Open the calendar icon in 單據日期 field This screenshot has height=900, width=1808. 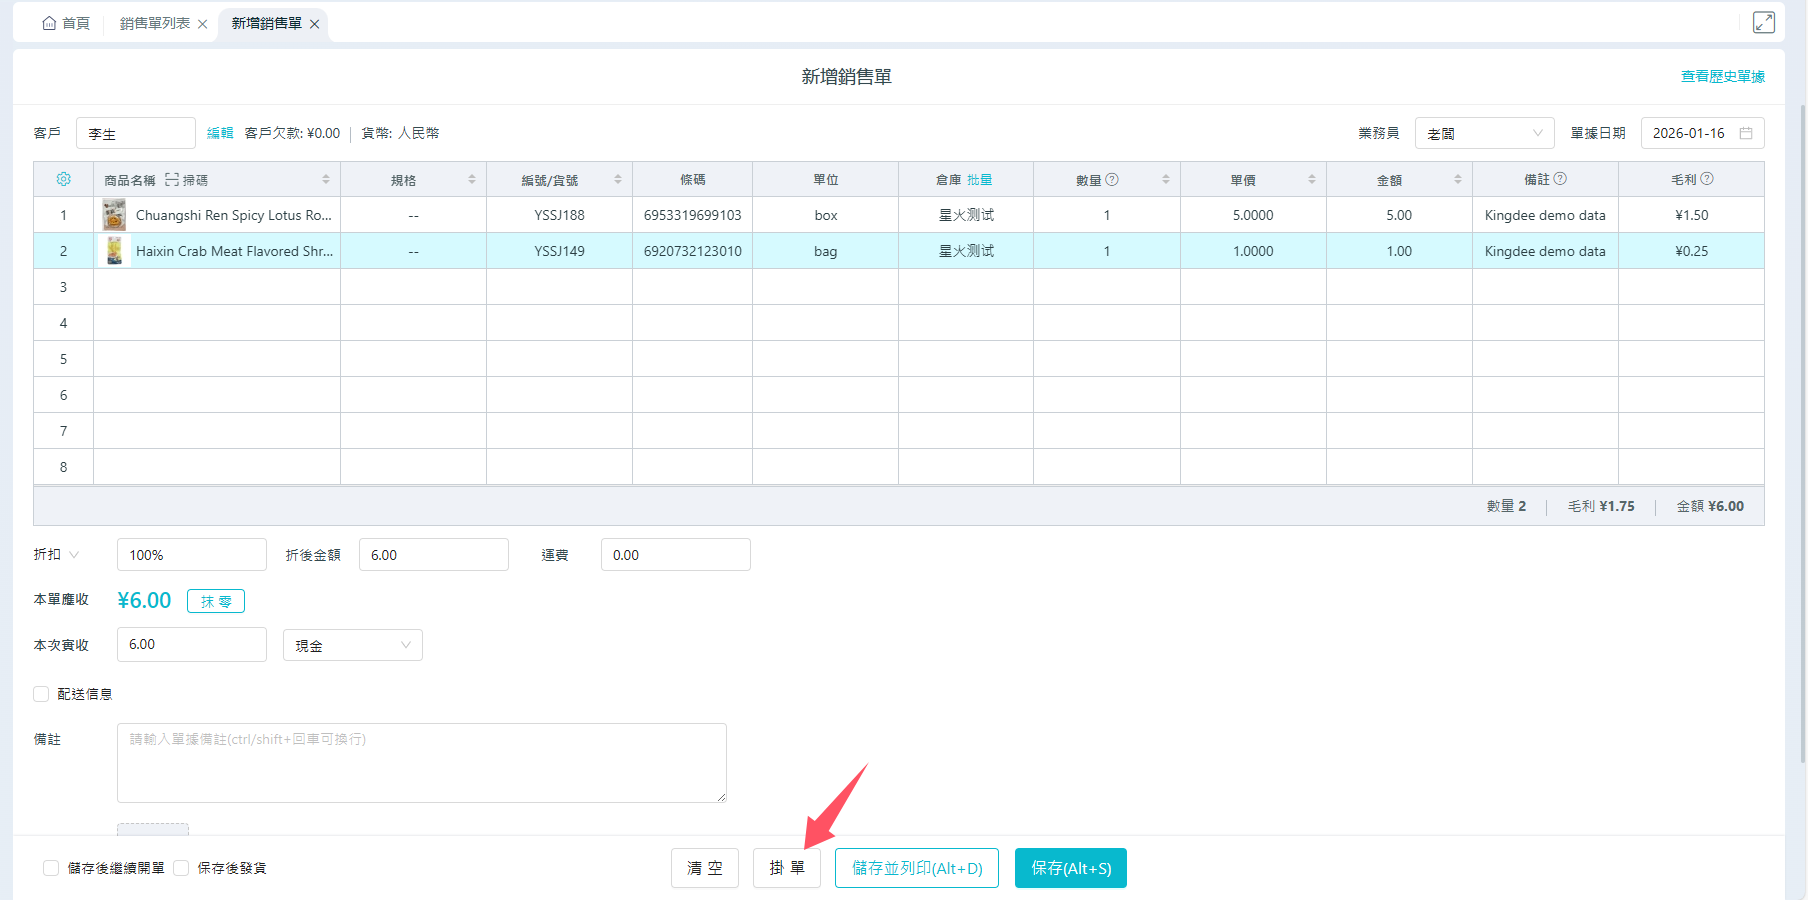[x=1746, y=133]
